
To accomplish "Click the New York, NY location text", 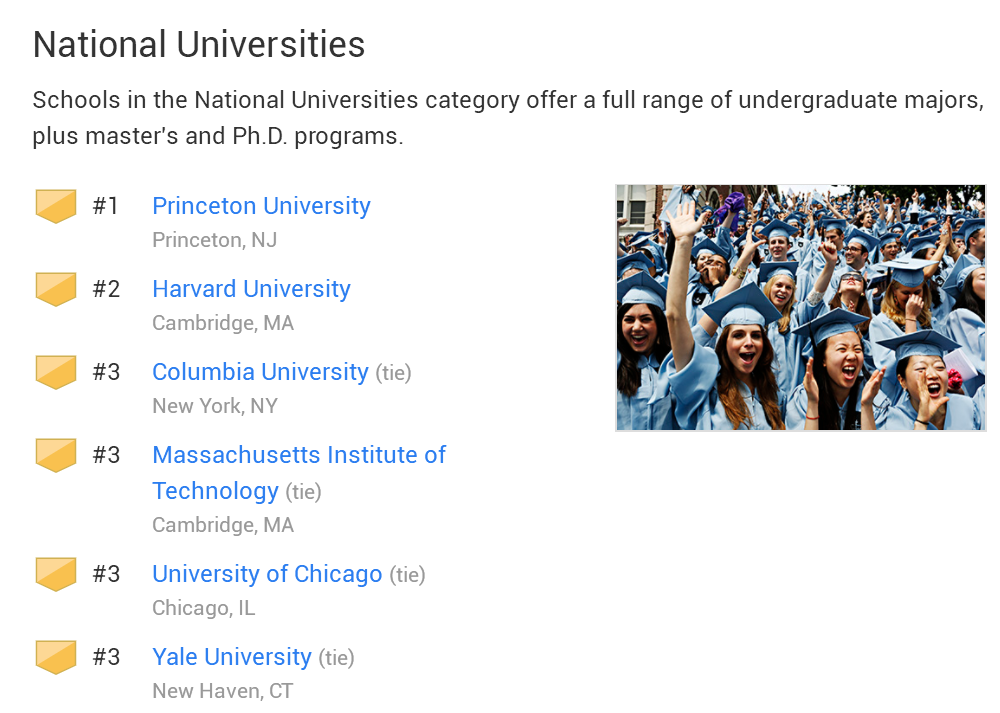I will [x=215, y=406].
